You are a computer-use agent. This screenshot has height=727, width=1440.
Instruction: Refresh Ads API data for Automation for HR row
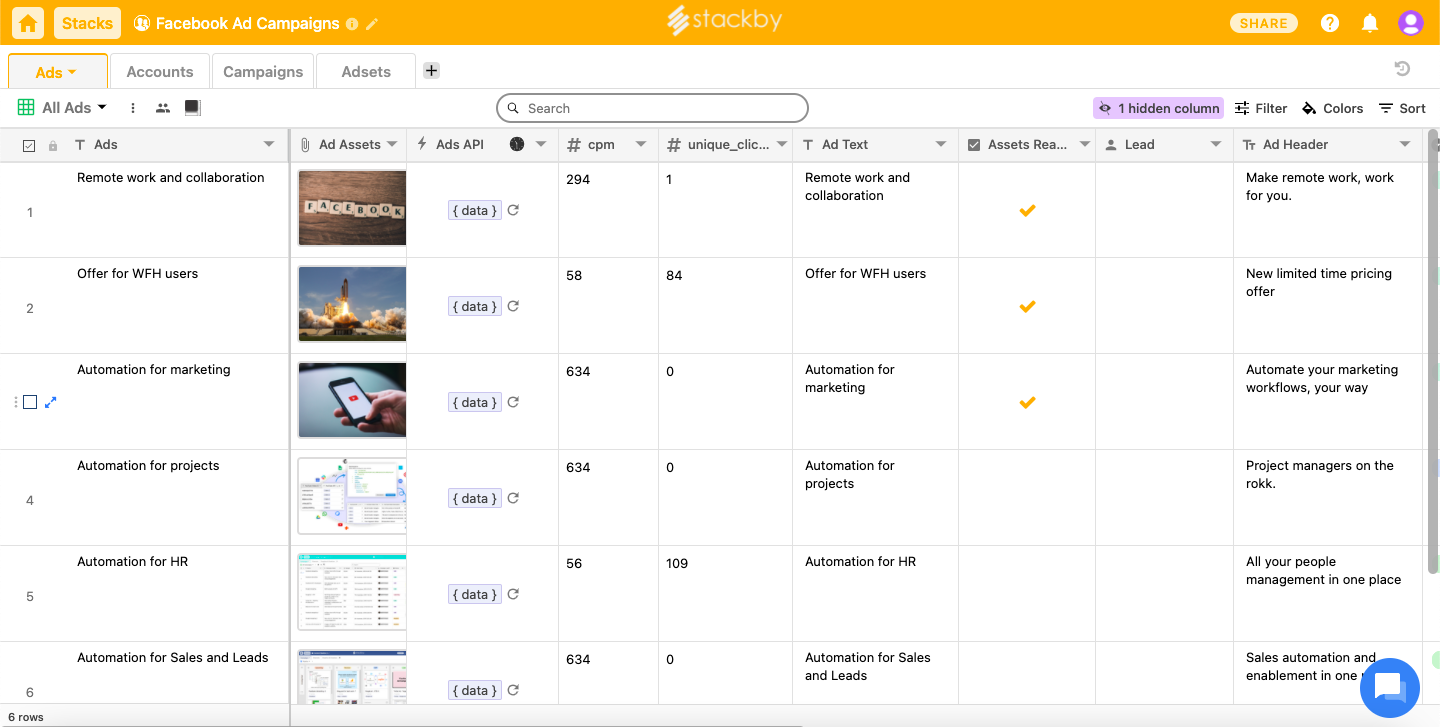[x=513, y=594]
